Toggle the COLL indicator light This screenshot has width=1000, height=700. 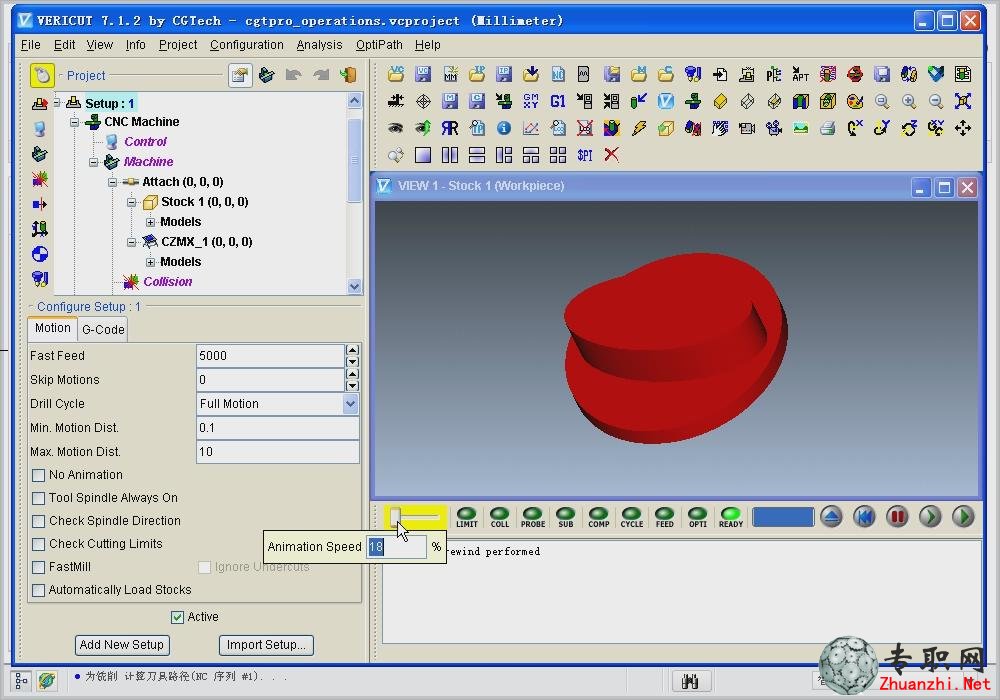click(499, 516)
